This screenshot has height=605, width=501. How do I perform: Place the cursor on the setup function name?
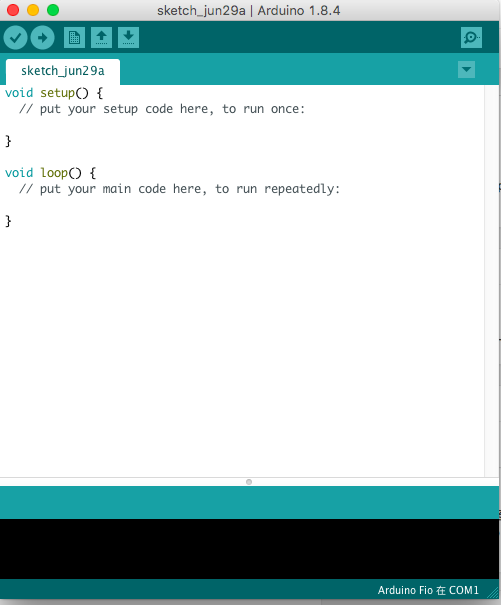[58, 93]
